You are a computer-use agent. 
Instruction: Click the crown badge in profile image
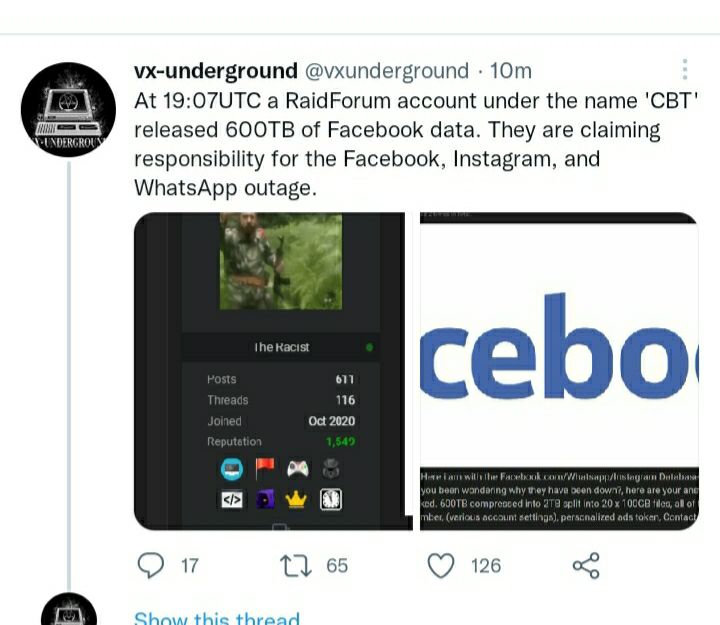[x=296, y=499]
